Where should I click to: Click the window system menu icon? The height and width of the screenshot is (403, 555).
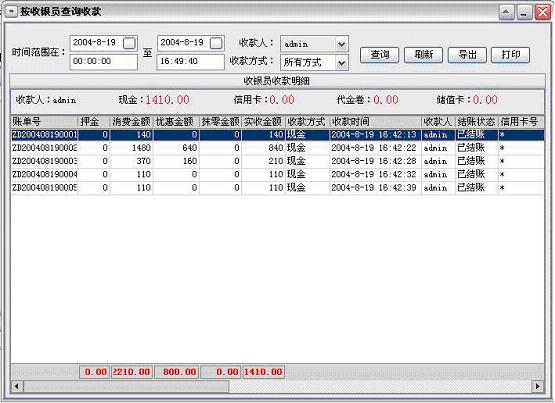tap(11, 12)
